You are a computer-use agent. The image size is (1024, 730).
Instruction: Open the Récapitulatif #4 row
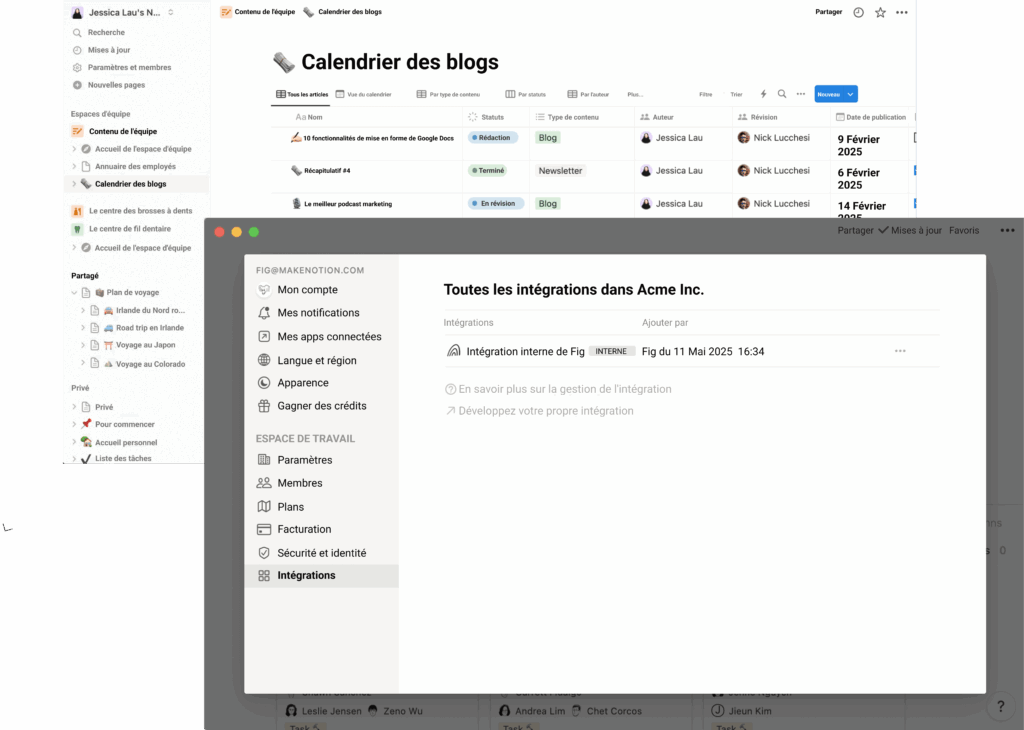pyautogui.click(x=327, y=170)
